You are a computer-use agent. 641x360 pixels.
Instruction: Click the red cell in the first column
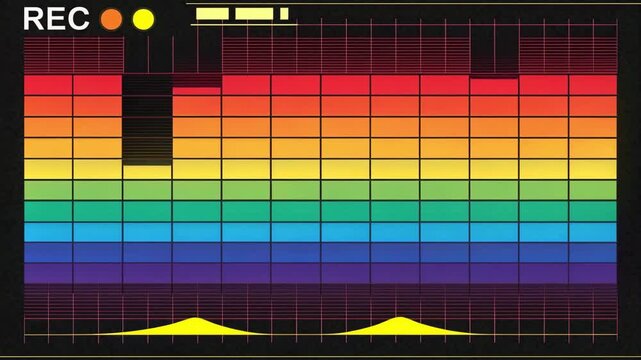pos(48,85)
